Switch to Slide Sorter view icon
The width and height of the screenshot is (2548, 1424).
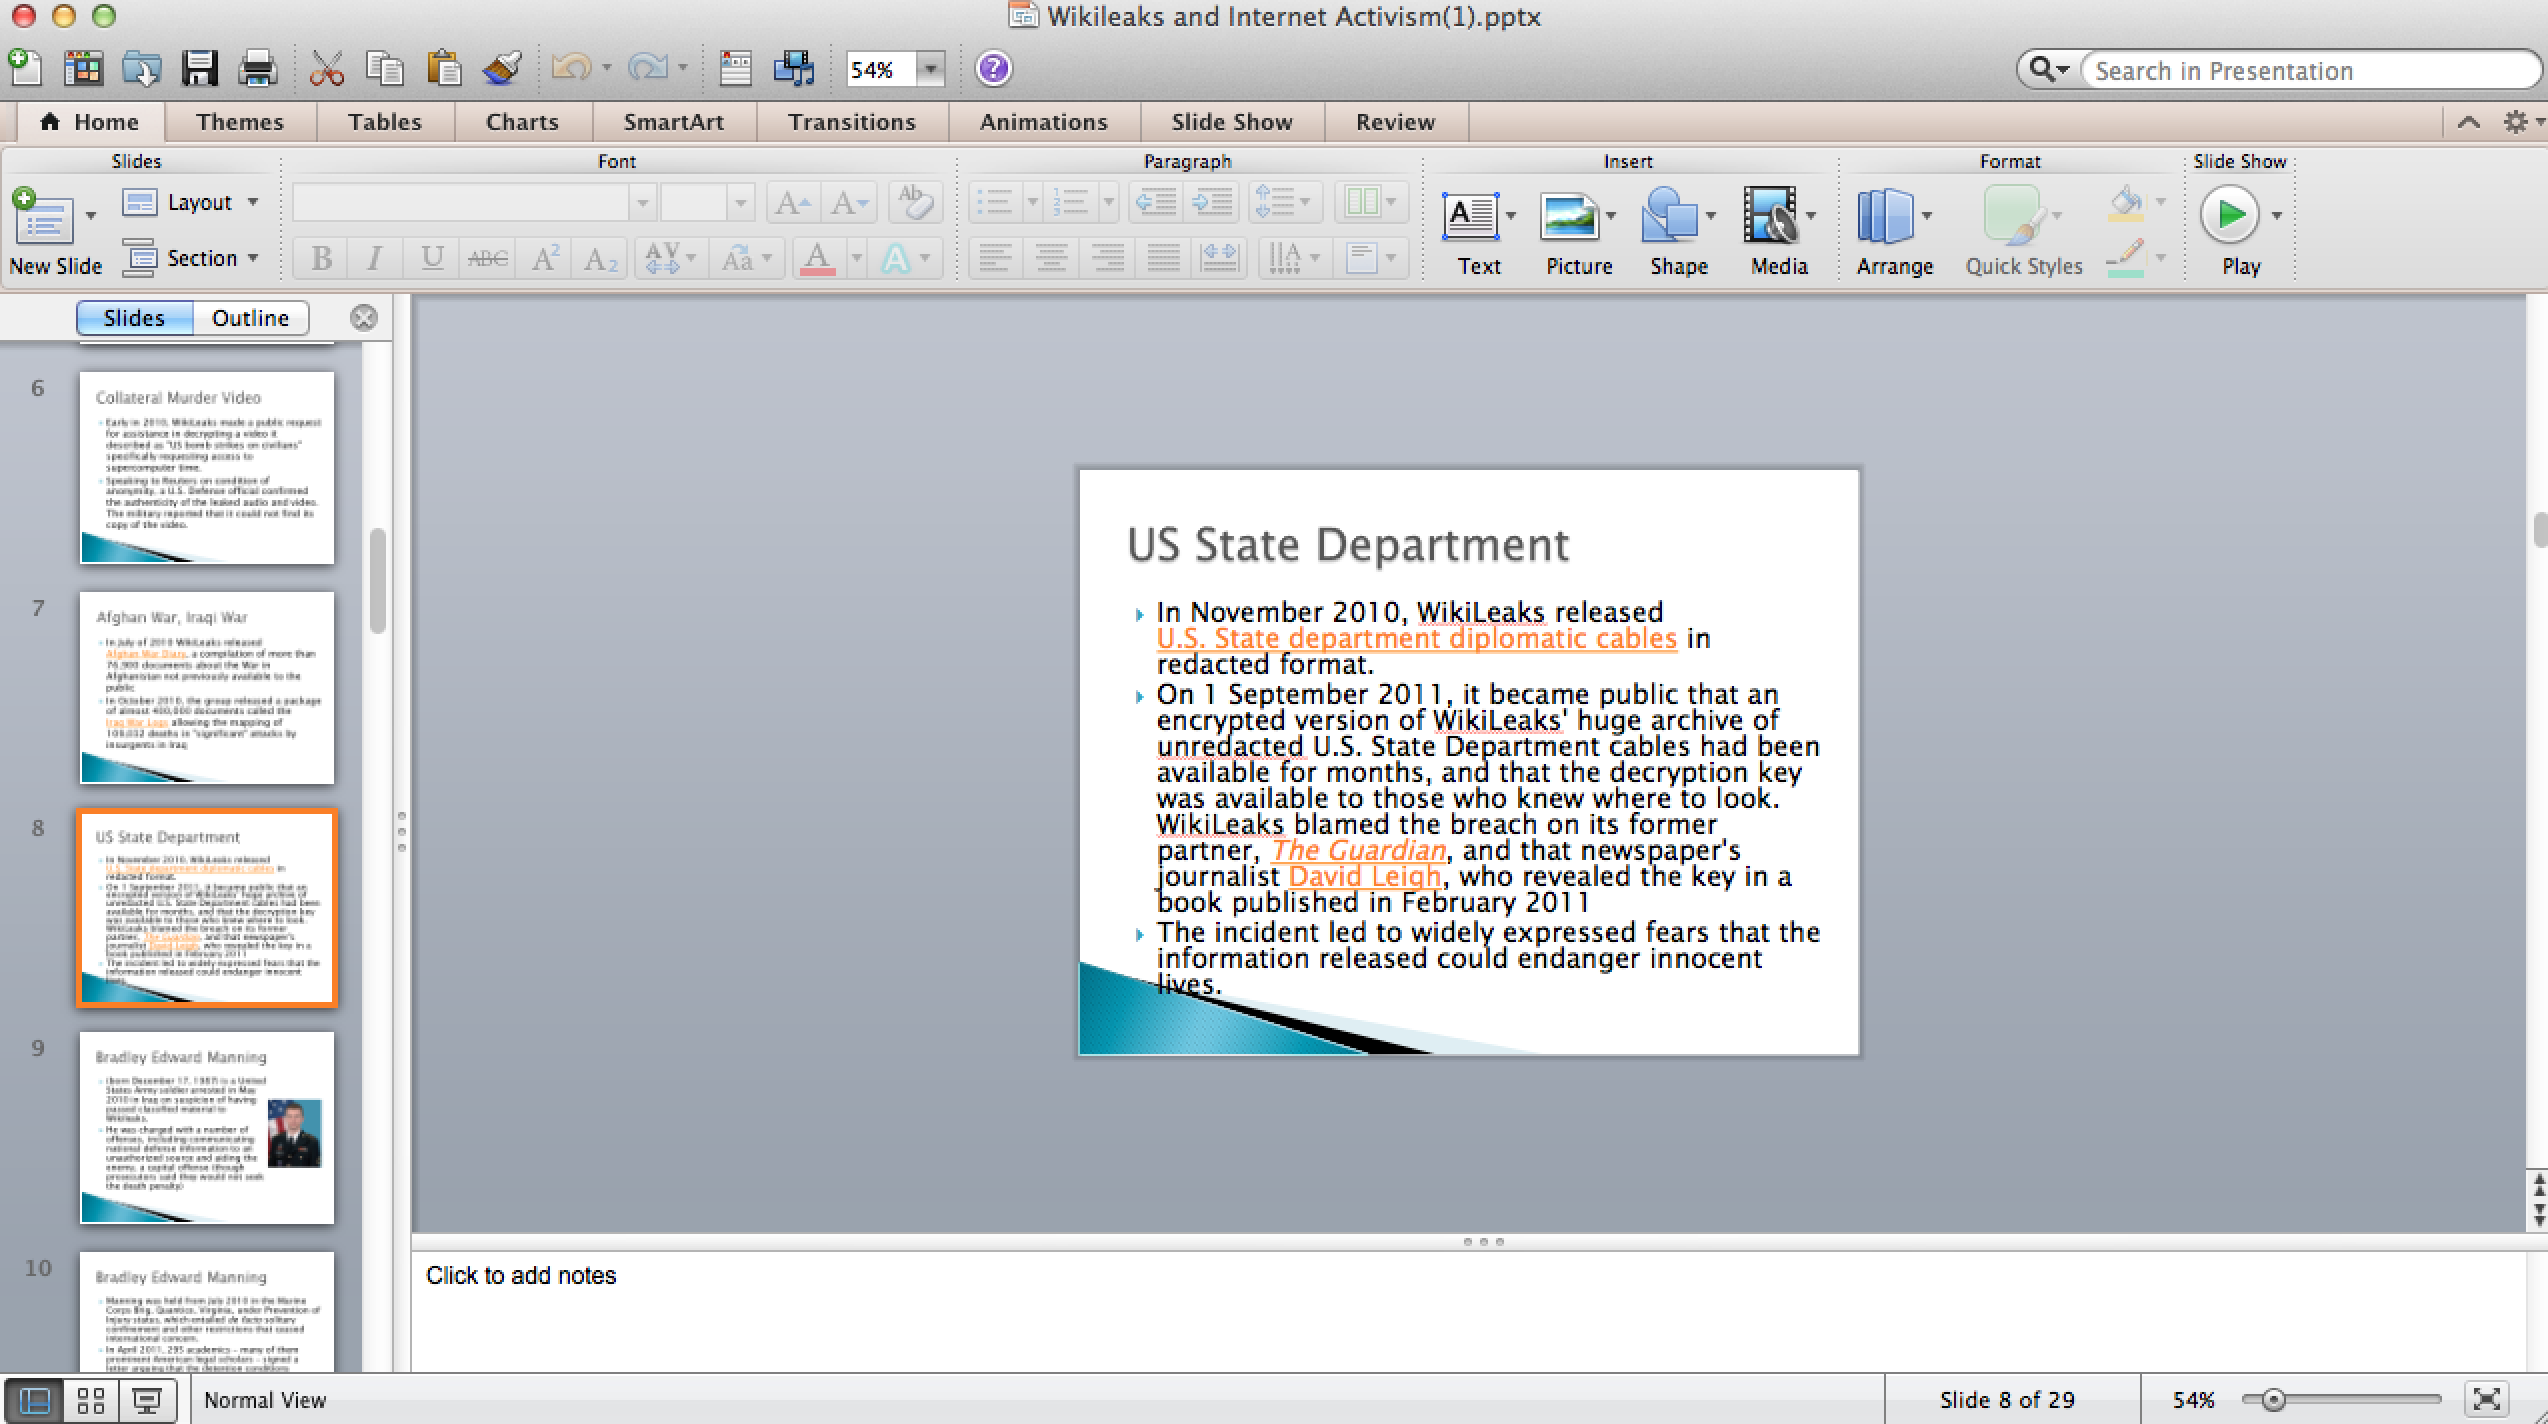tap(91, 1400)
